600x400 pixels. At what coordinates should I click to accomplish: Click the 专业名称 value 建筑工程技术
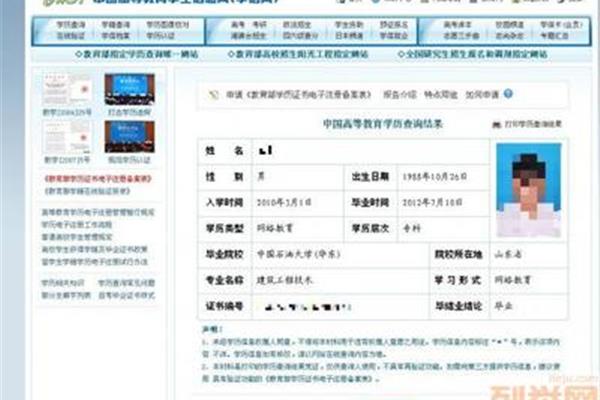(285, 280)
